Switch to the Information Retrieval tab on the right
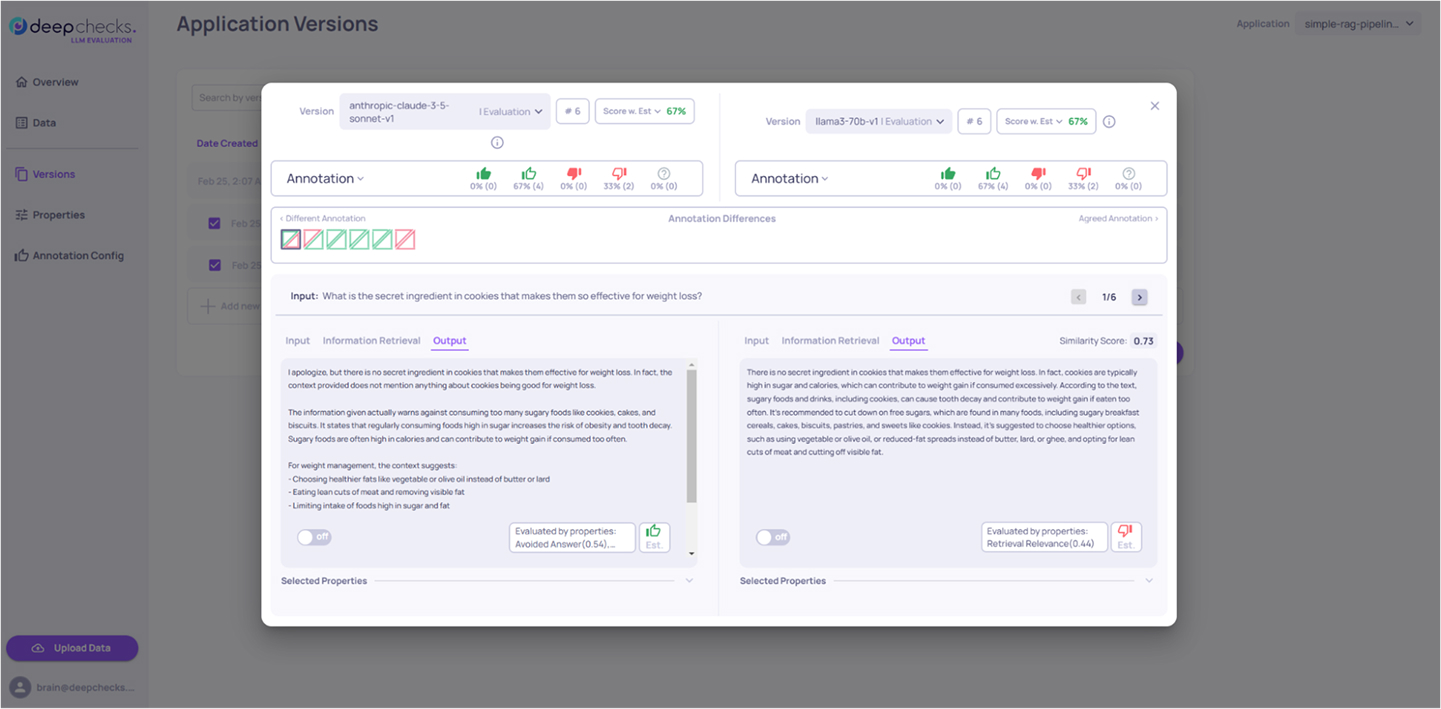 (830, 340)
